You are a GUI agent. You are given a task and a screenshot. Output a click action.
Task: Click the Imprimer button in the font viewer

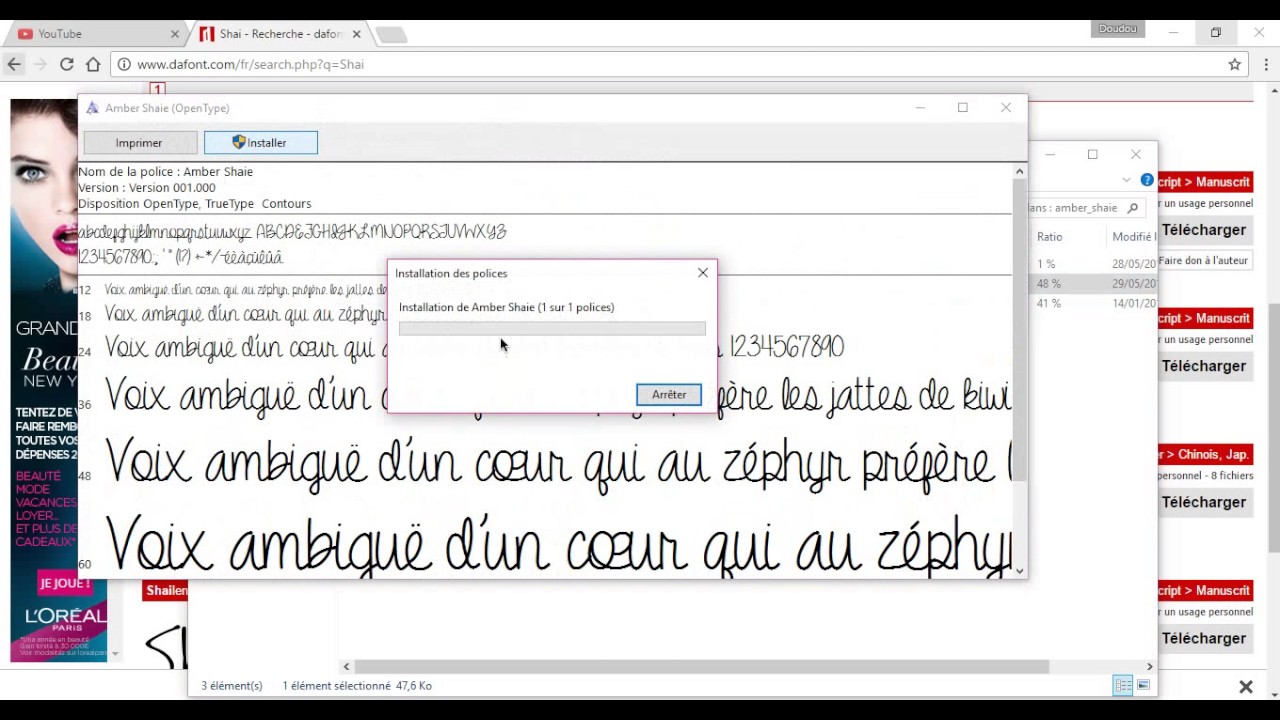point(139,143)
